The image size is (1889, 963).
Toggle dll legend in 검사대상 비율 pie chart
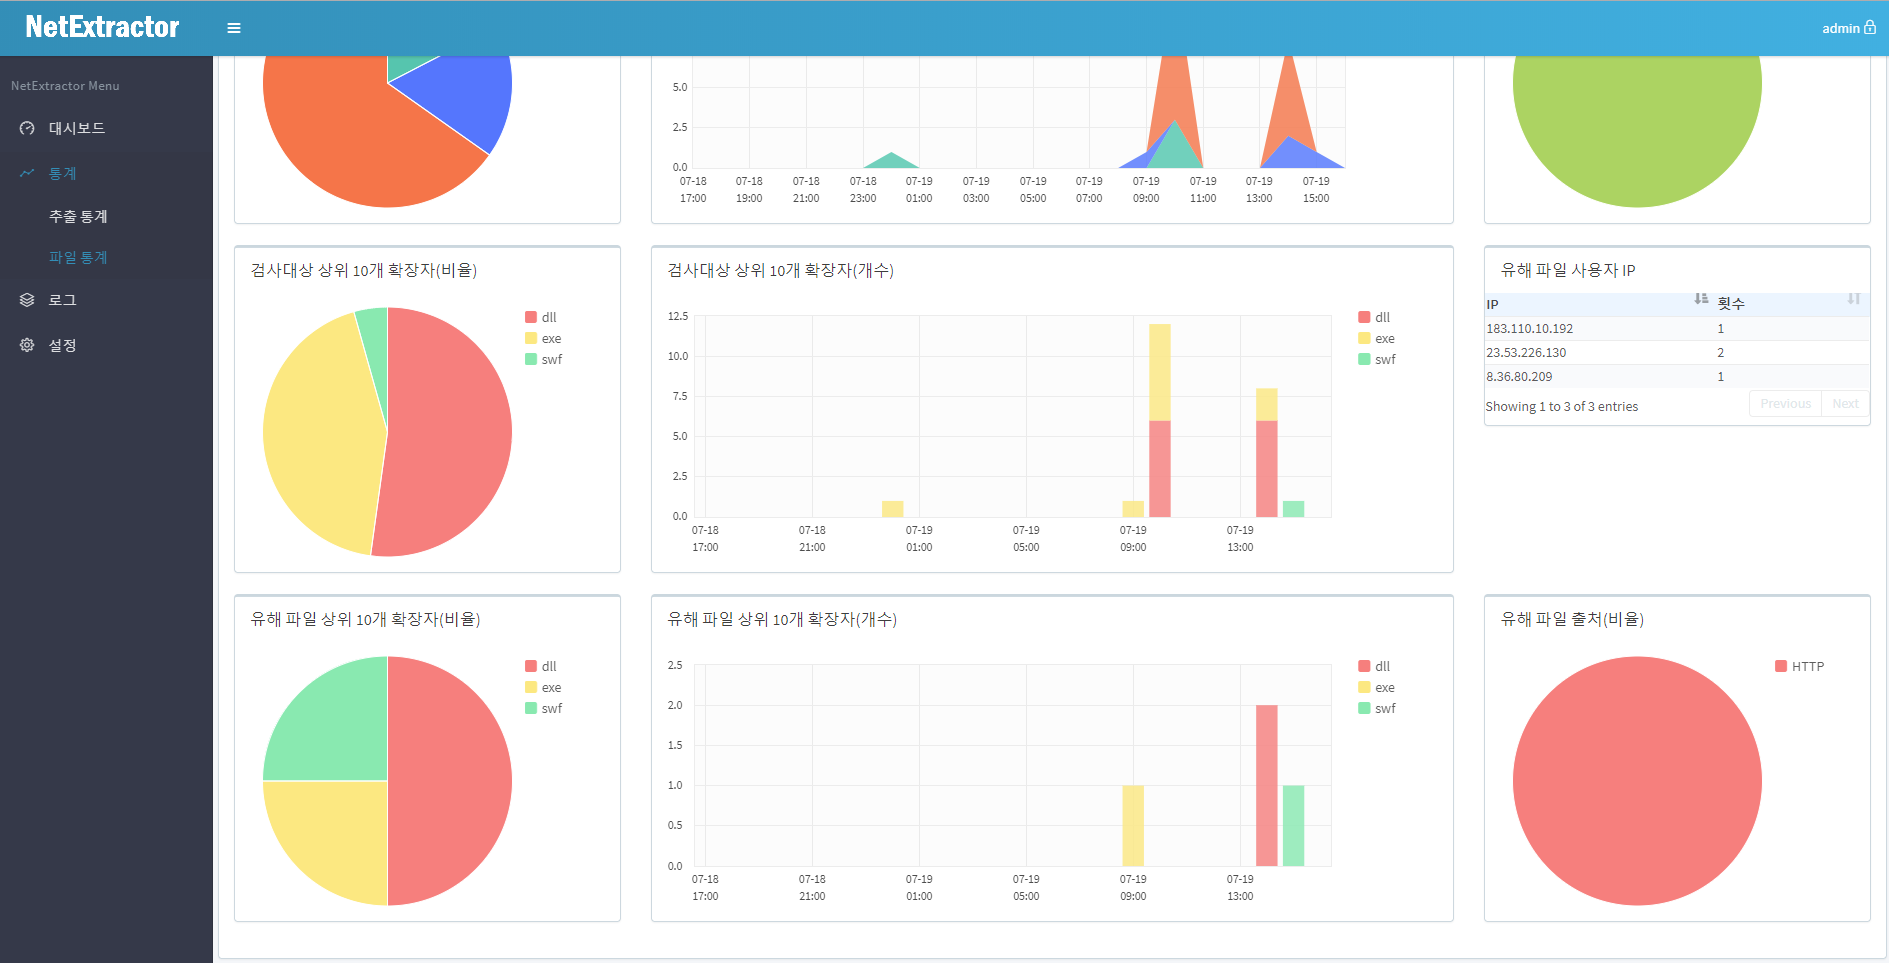pos(541,317)
